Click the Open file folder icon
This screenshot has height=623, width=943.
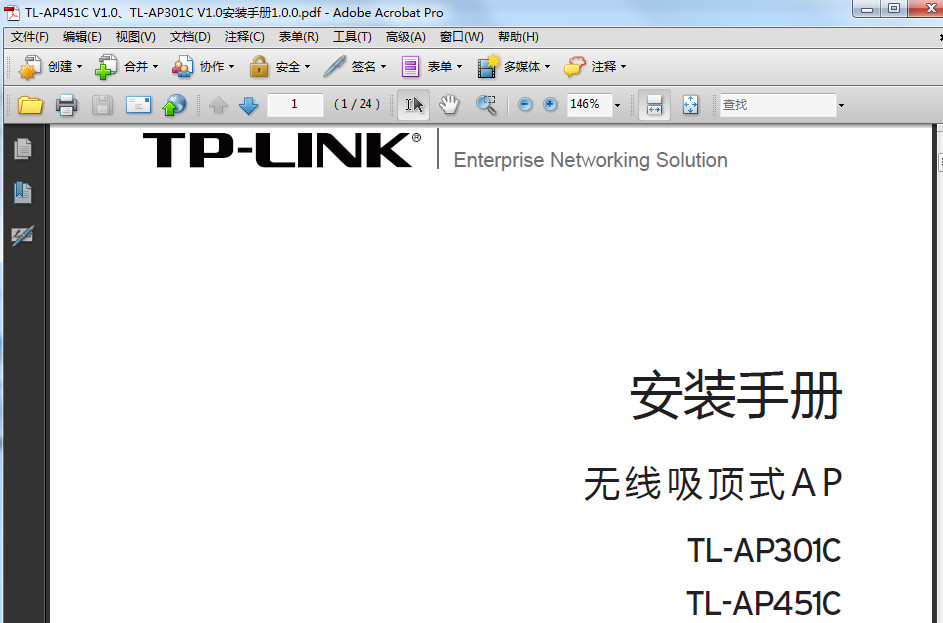(30, 105)
